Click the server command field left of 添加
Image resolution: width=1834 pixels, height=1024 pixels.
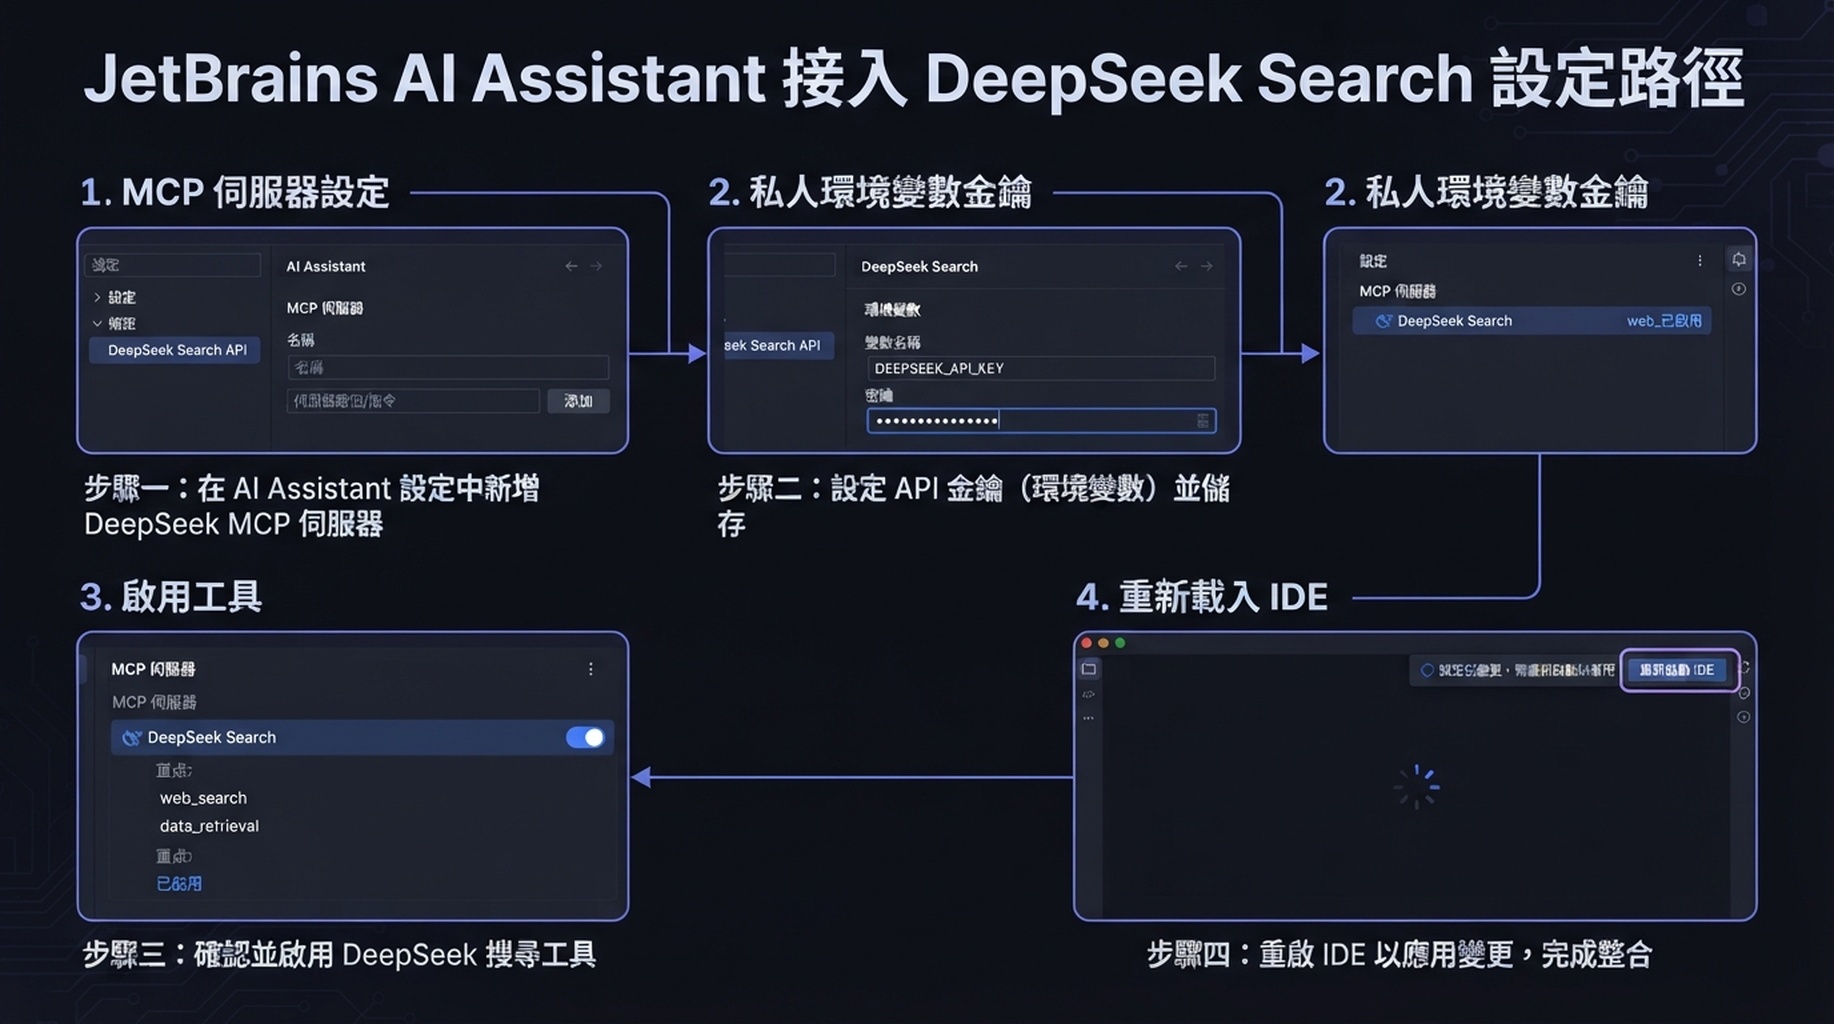pos(413,401)
